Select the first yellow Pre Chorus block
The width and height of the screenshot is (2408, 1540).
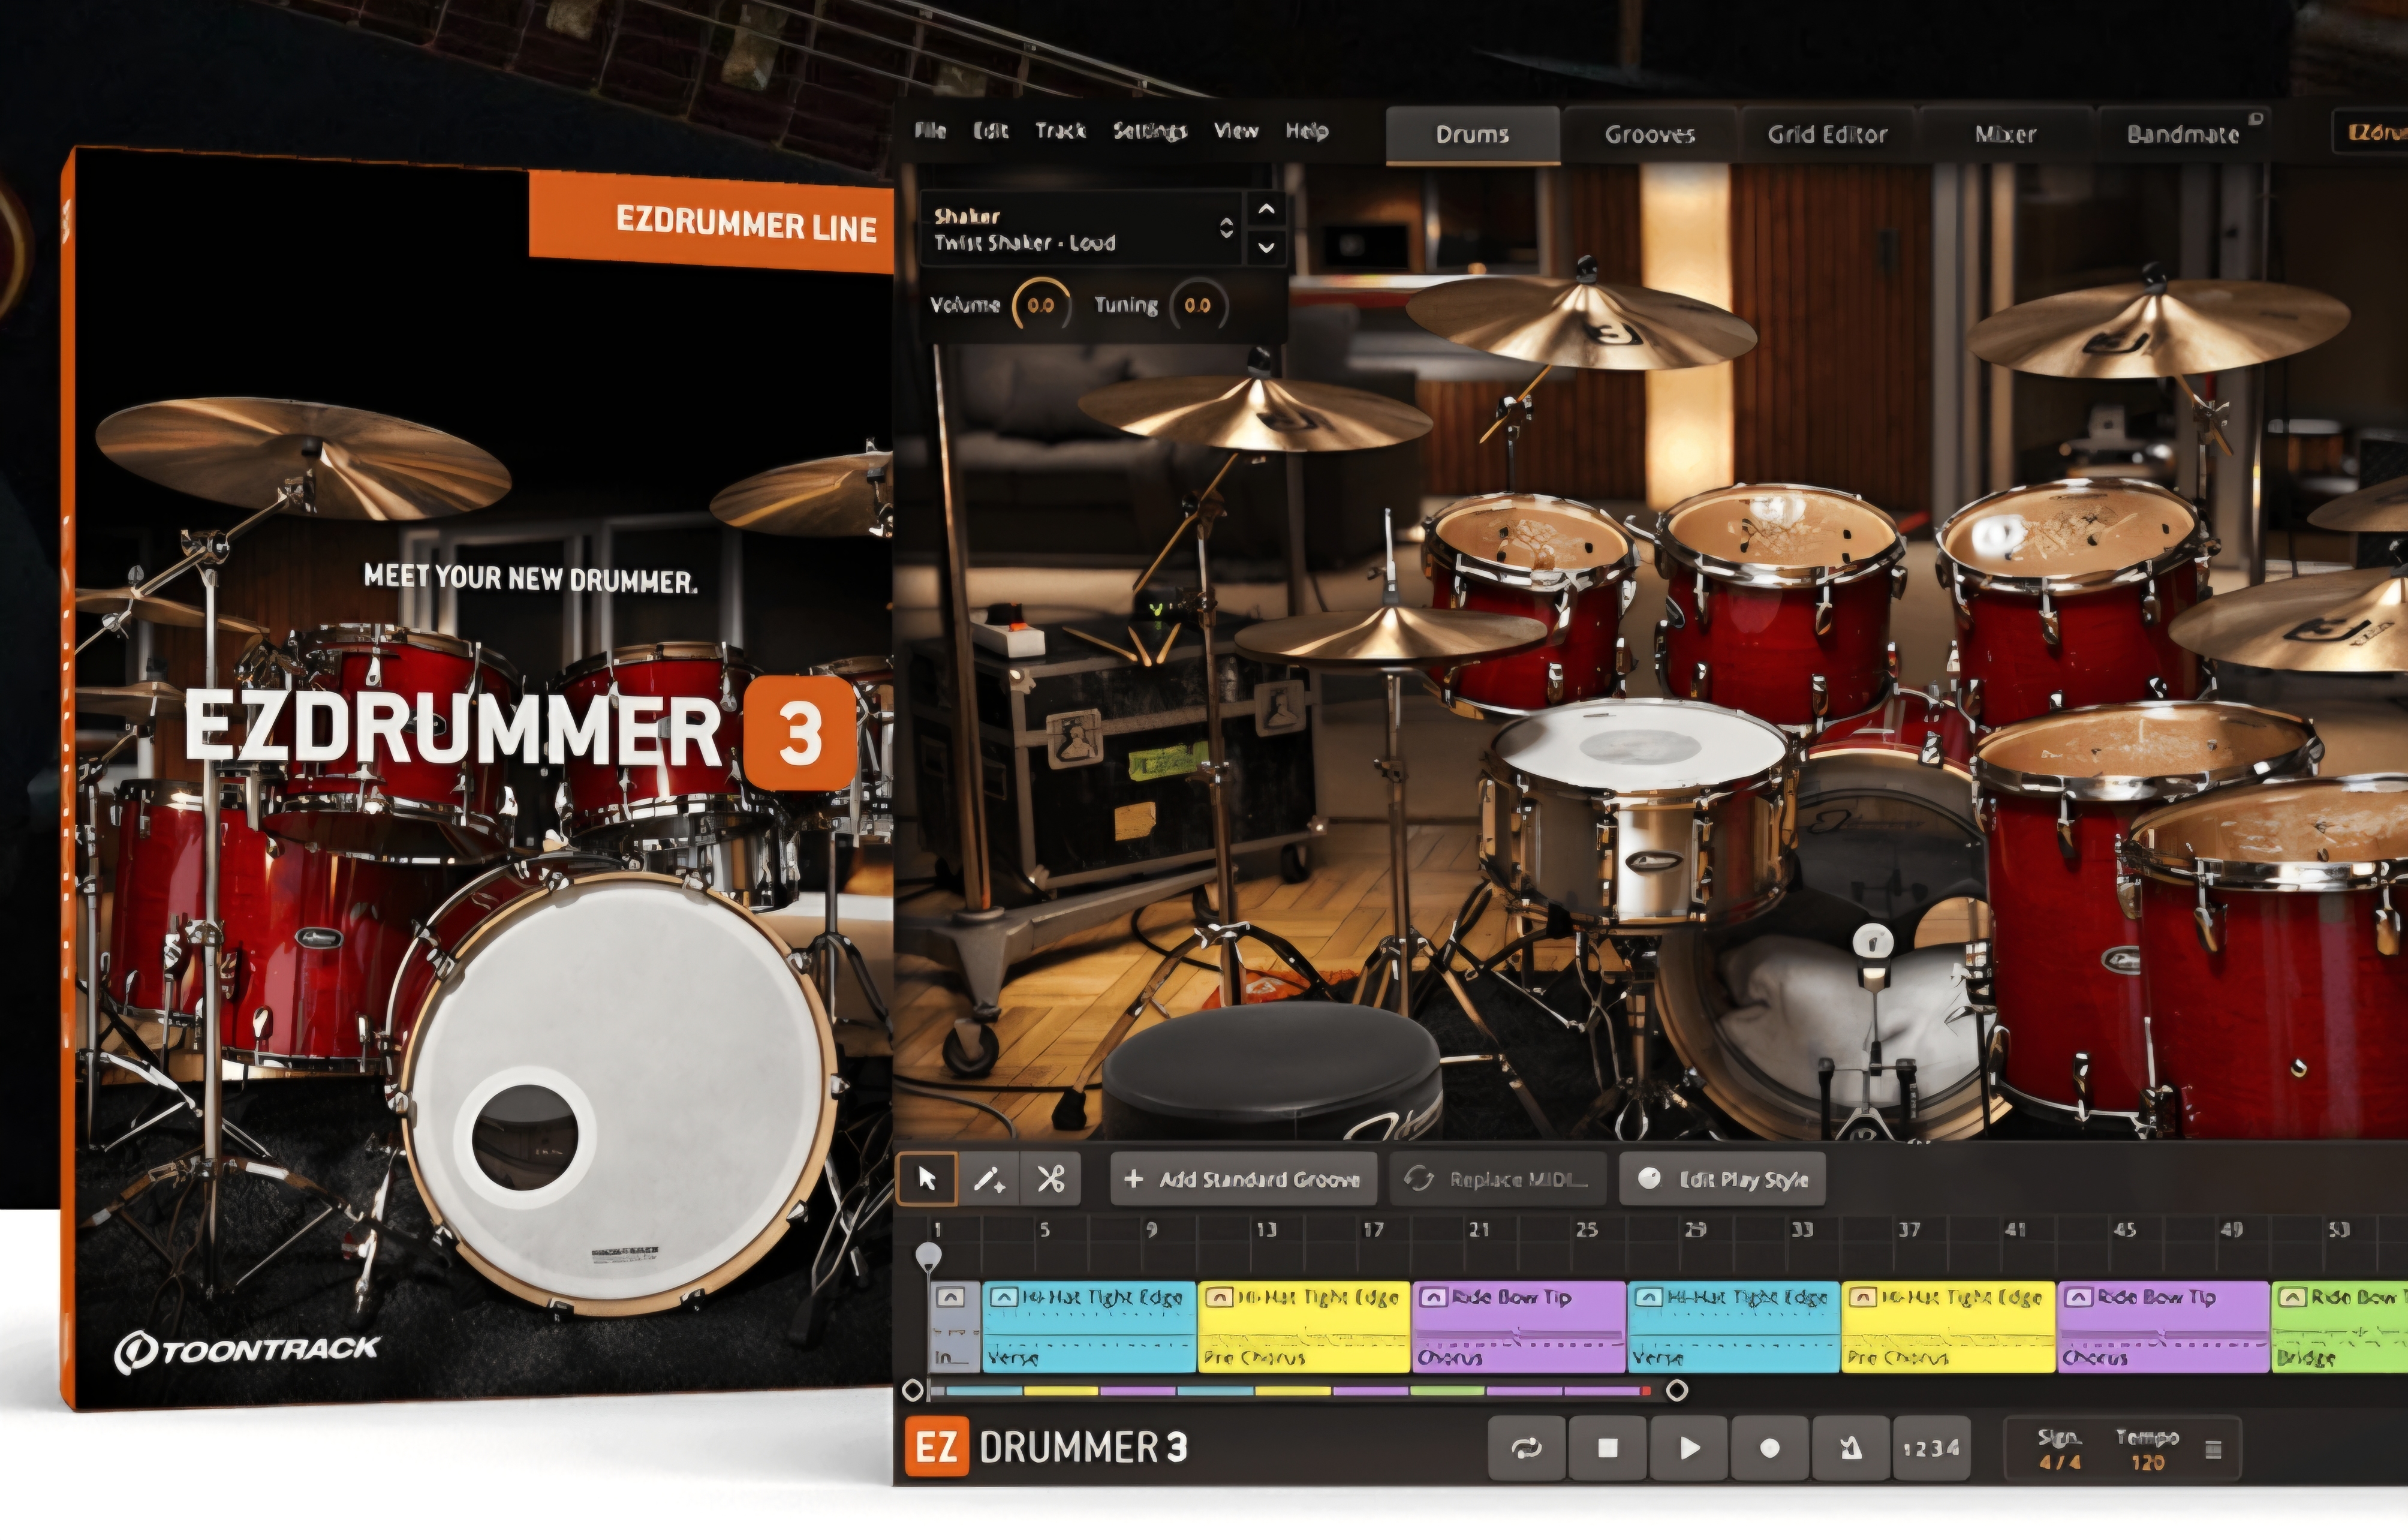(1304, 1327)
